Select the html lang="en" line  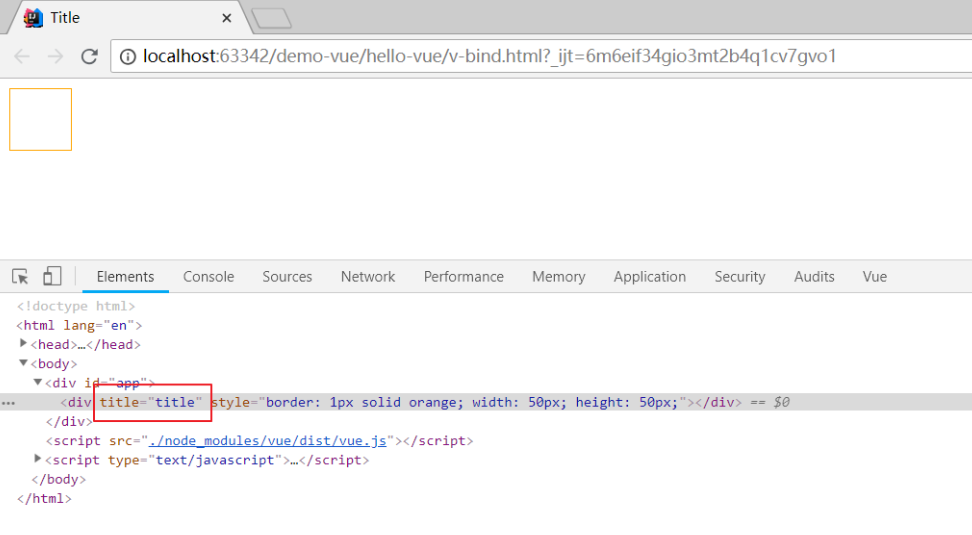click(x=79, y=325)
